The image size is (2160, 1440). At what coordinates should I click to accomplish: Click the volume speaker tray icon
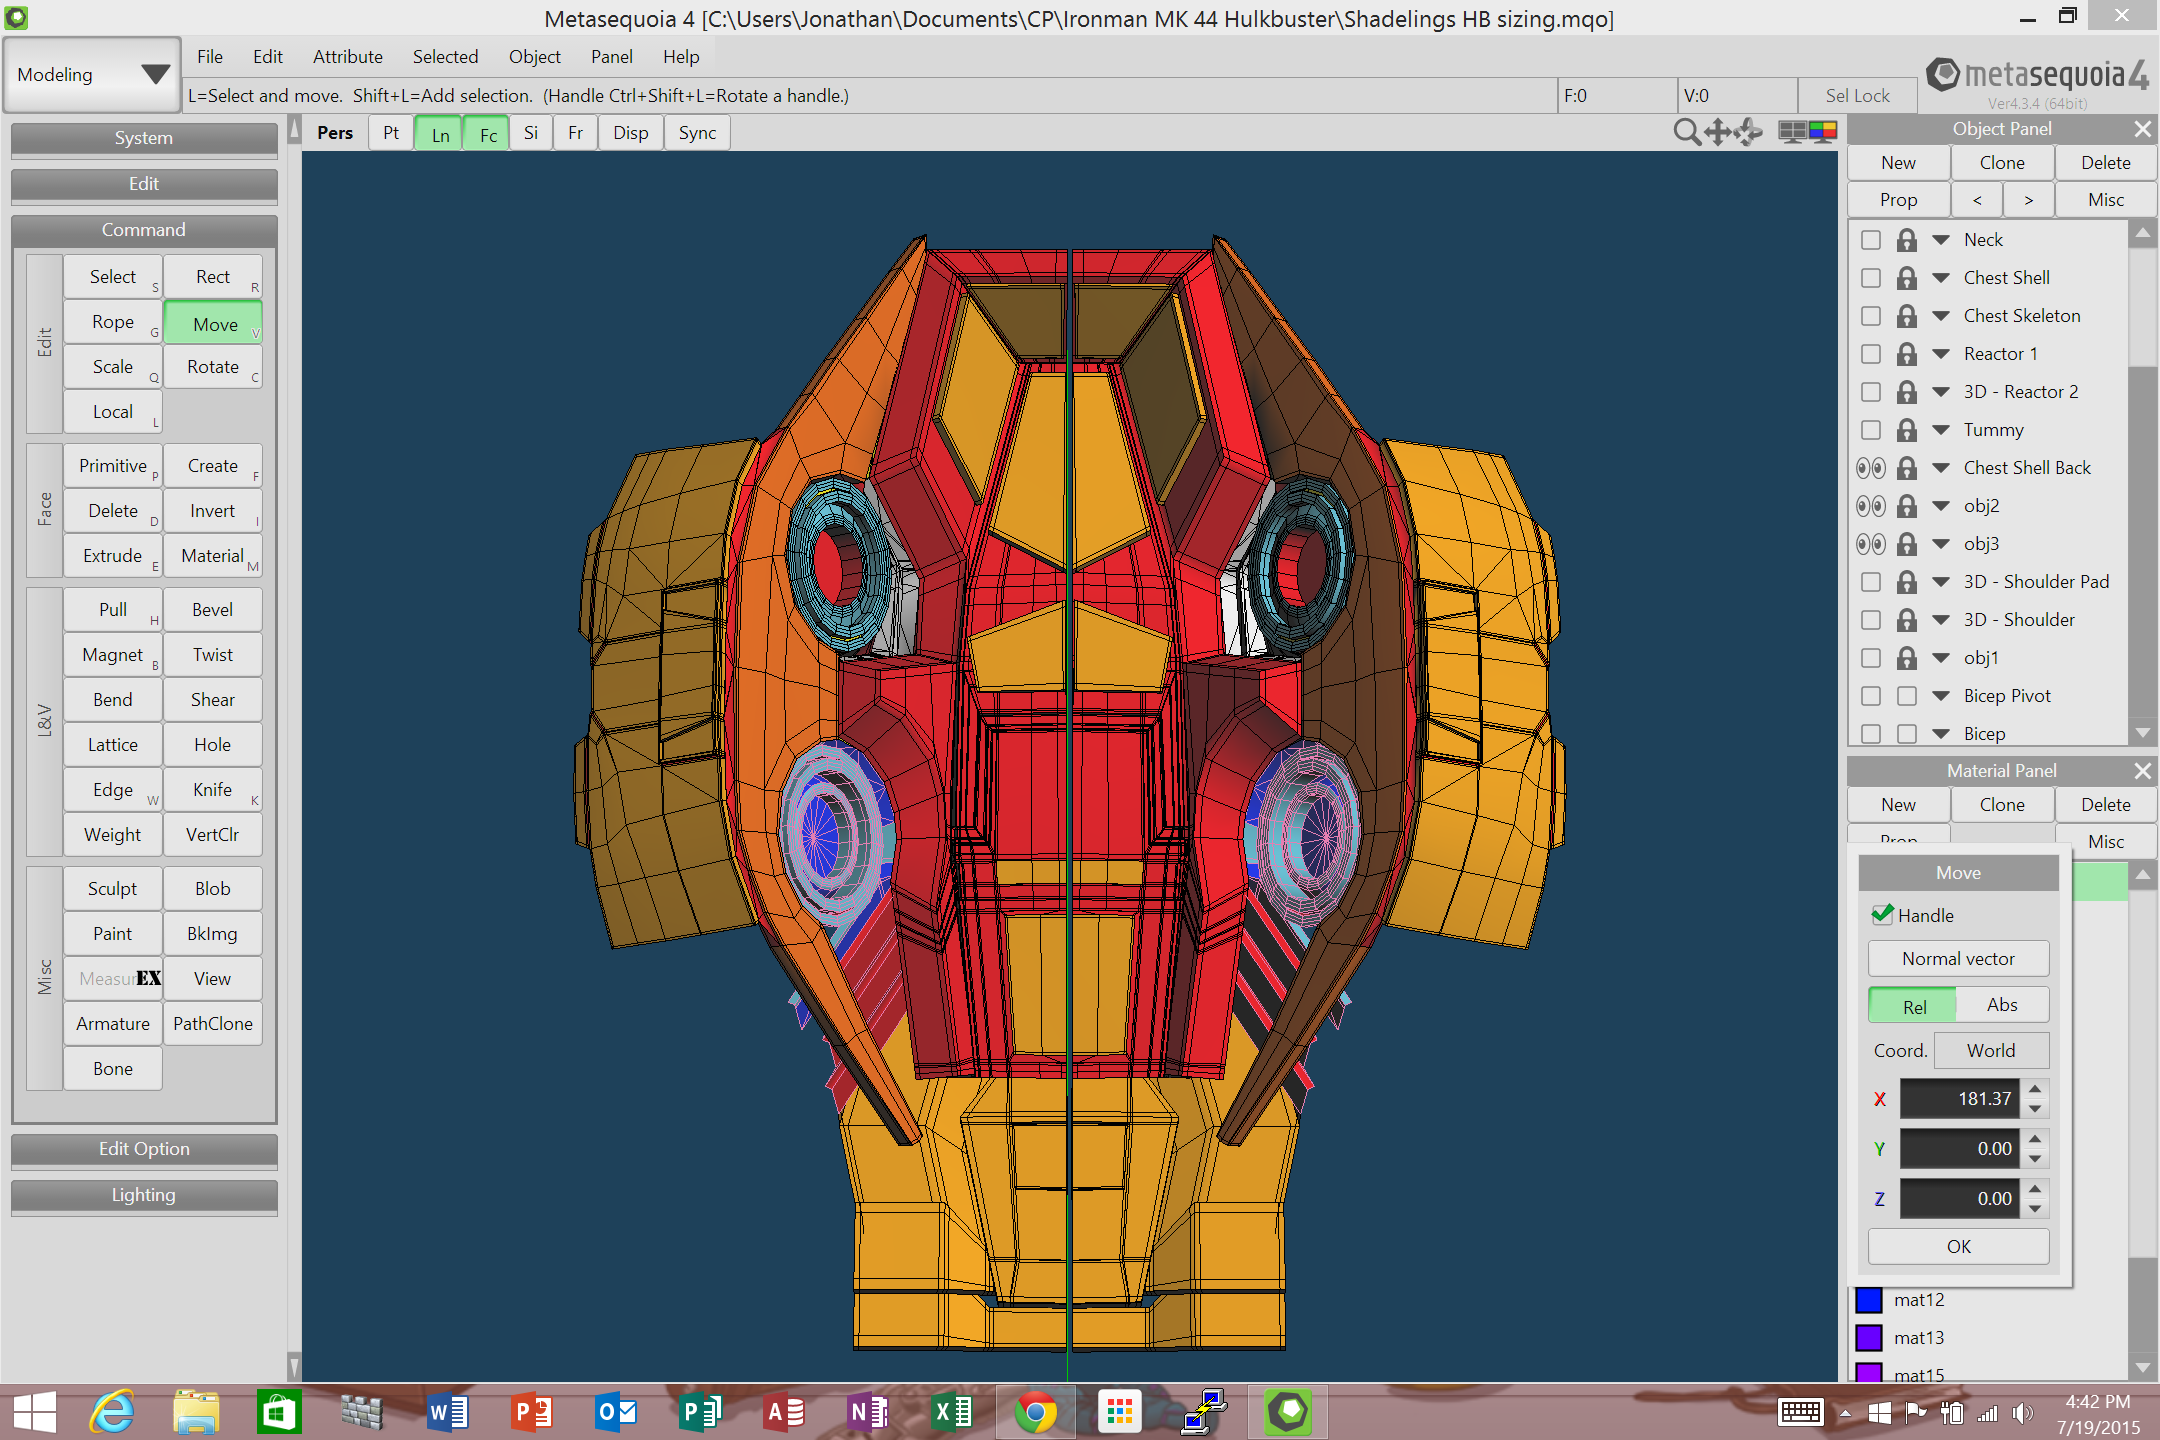(x=2024, y=1412)
